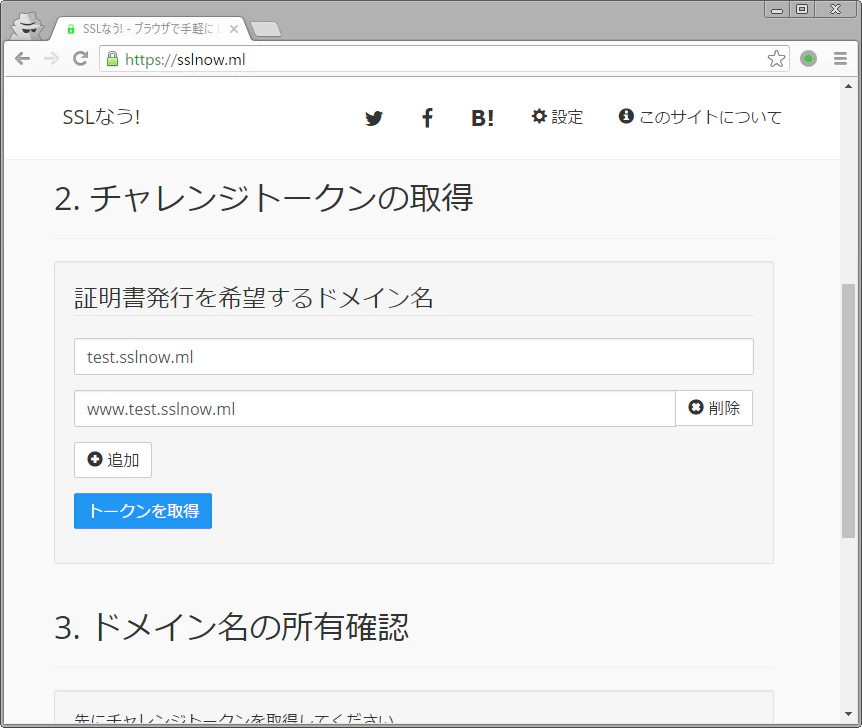Click the www.test.sslnow.ml domain field
The image size is (862, 728).
(374, 409)
